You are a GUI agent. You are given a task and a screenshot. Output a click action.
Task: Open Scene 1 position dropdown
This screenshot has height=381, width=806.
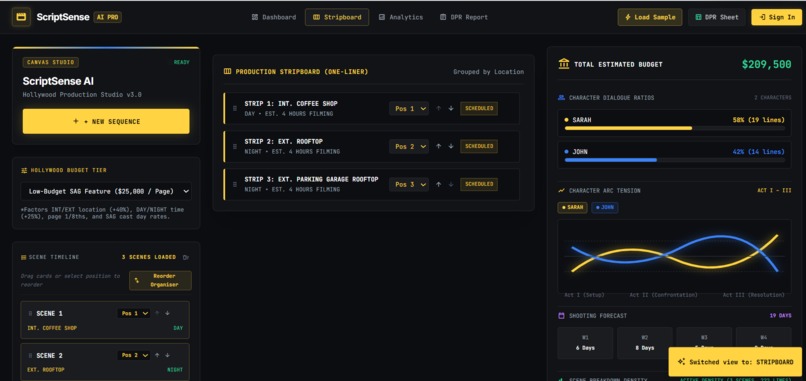pyautogui.click(x=134, y=313)
